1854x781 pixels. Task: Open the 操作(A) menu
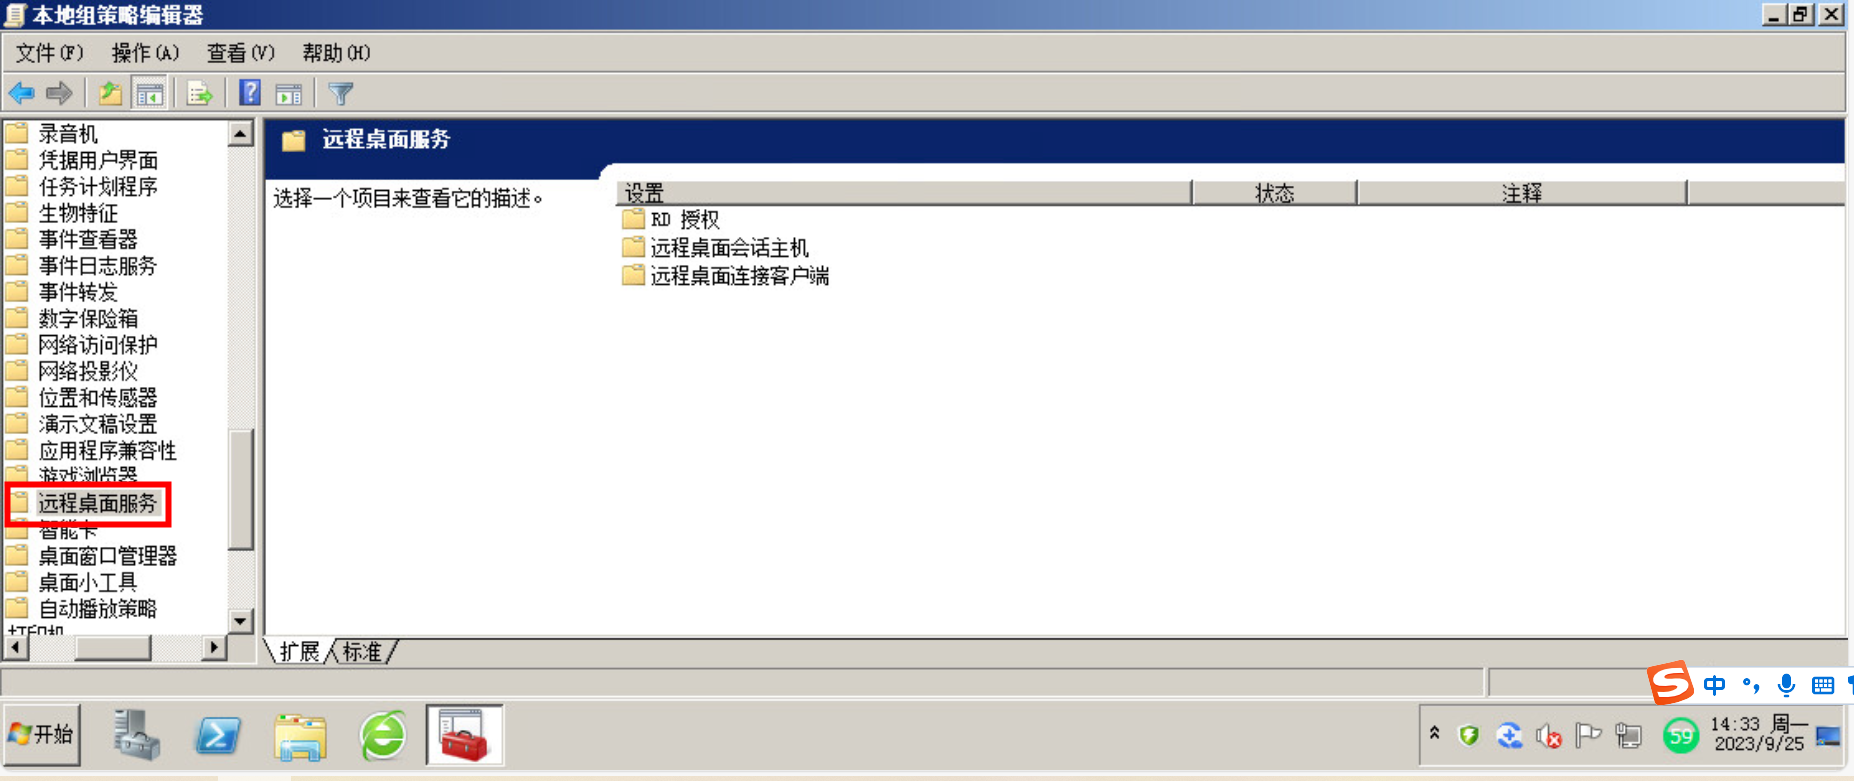(145, 53)
